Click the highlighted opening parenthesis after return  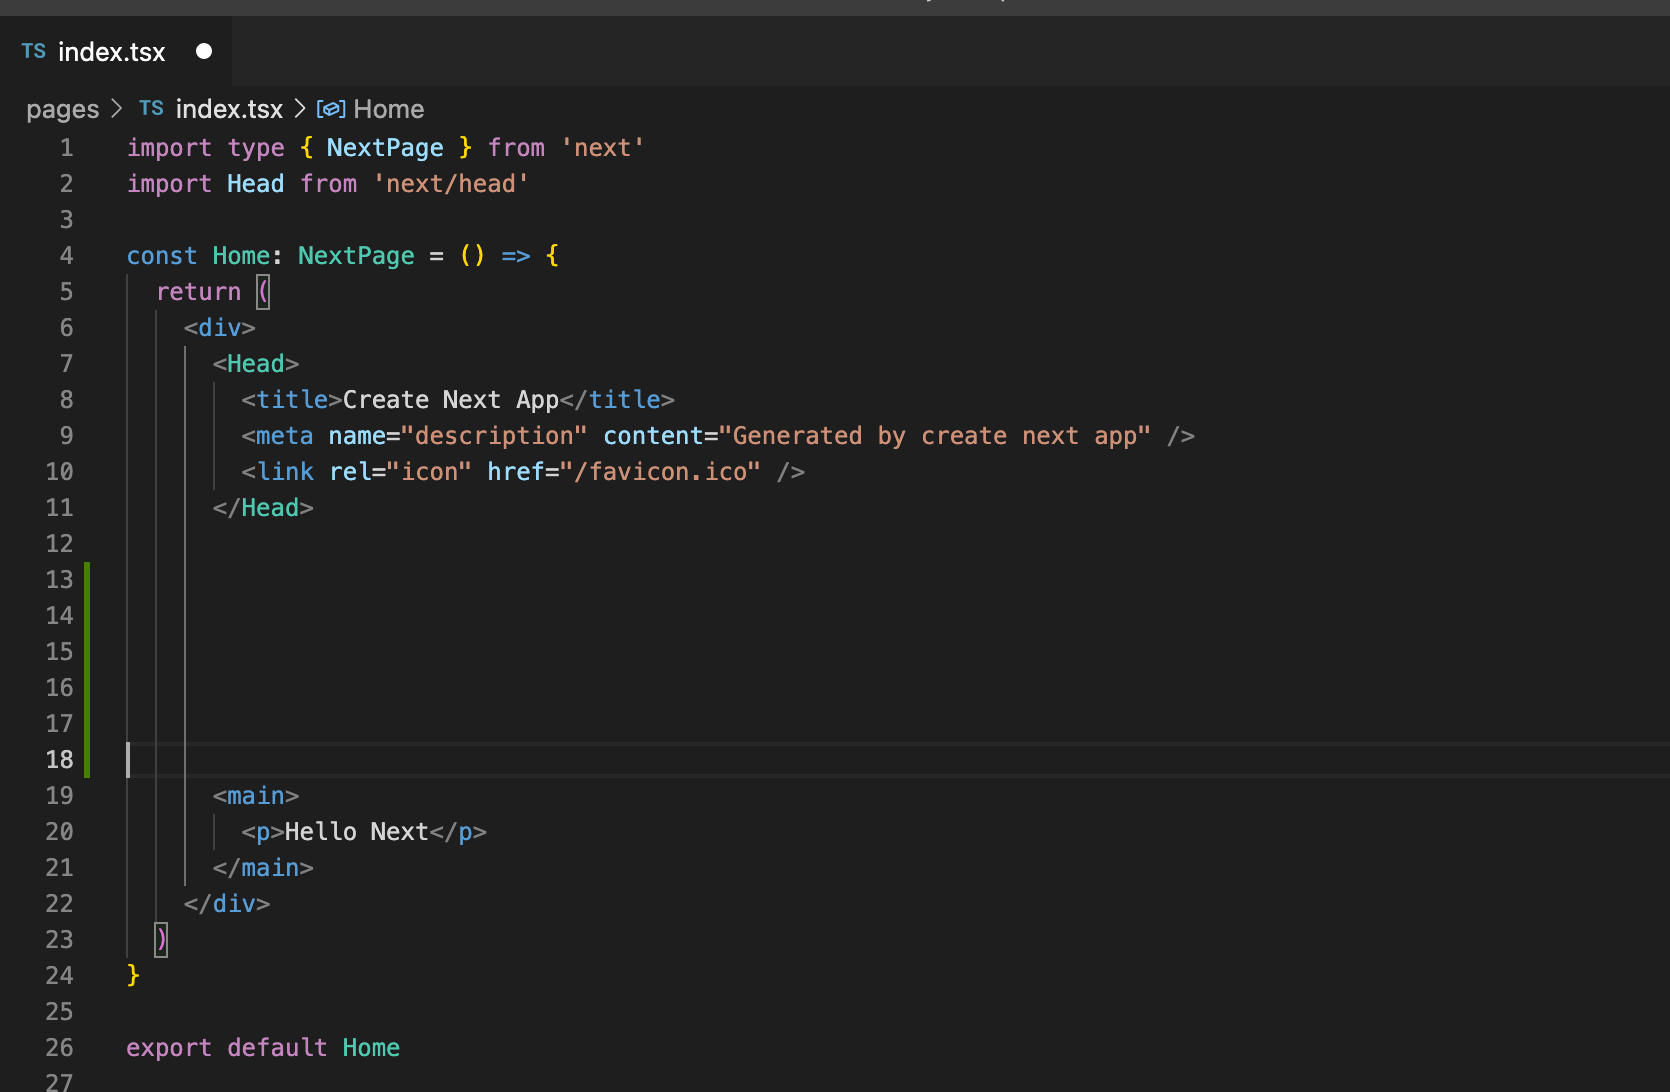263,292
